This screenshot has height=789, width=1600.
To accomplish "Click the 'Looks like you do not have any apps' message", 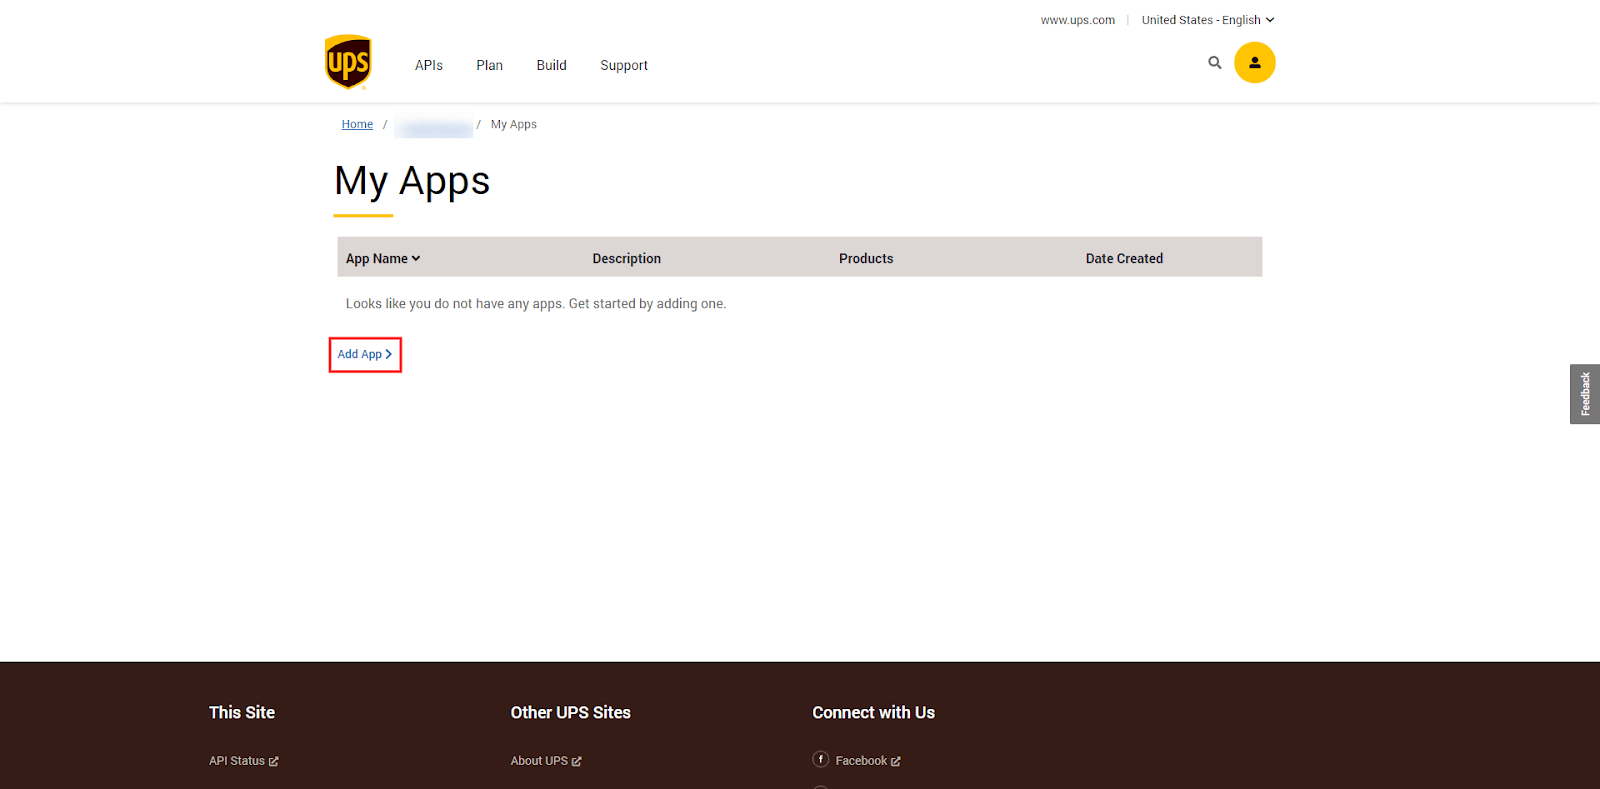I will [536, 303].
